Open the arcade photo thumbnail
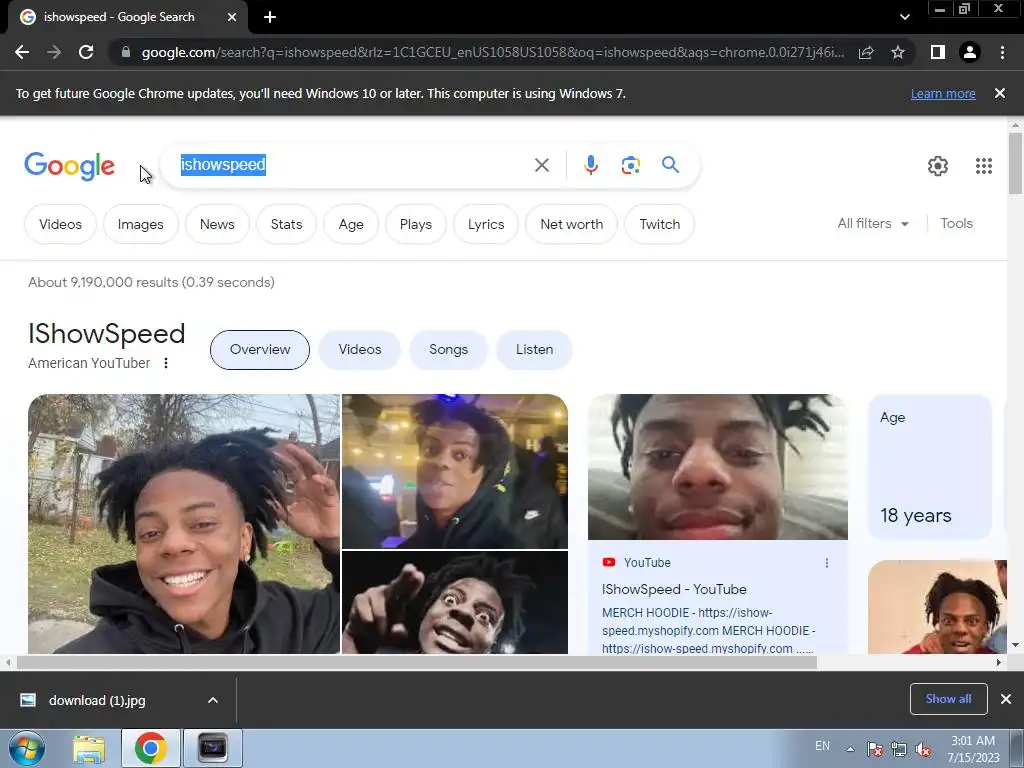The width and height of the screenshot is (1024, 768). tap(455, 471)
